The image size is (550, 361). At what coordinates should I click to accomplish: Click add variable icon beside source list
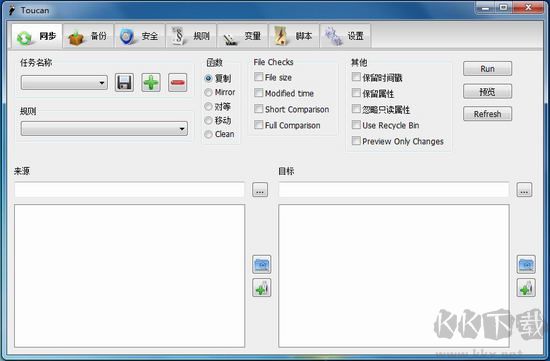coord(261,288)
